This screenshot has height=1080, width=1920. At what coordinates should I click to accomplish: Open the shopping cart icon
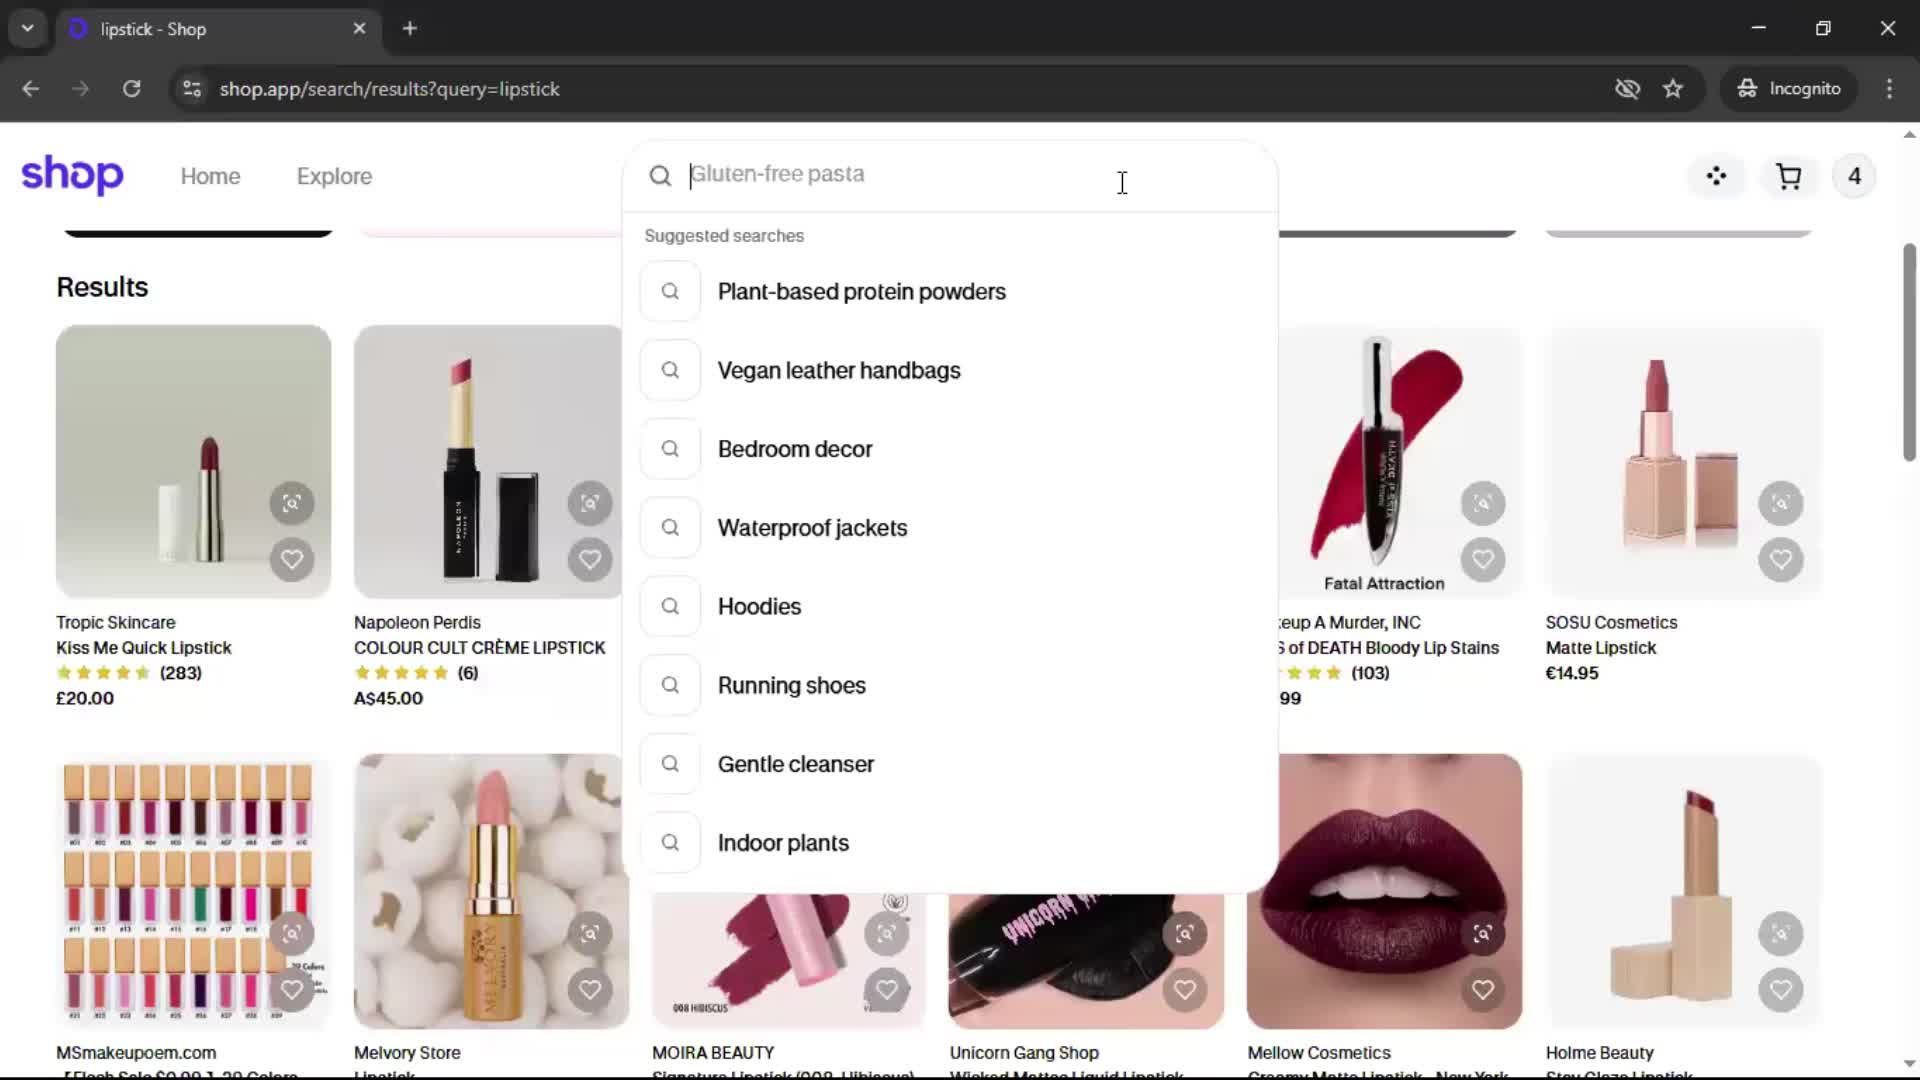[1788, 177]
